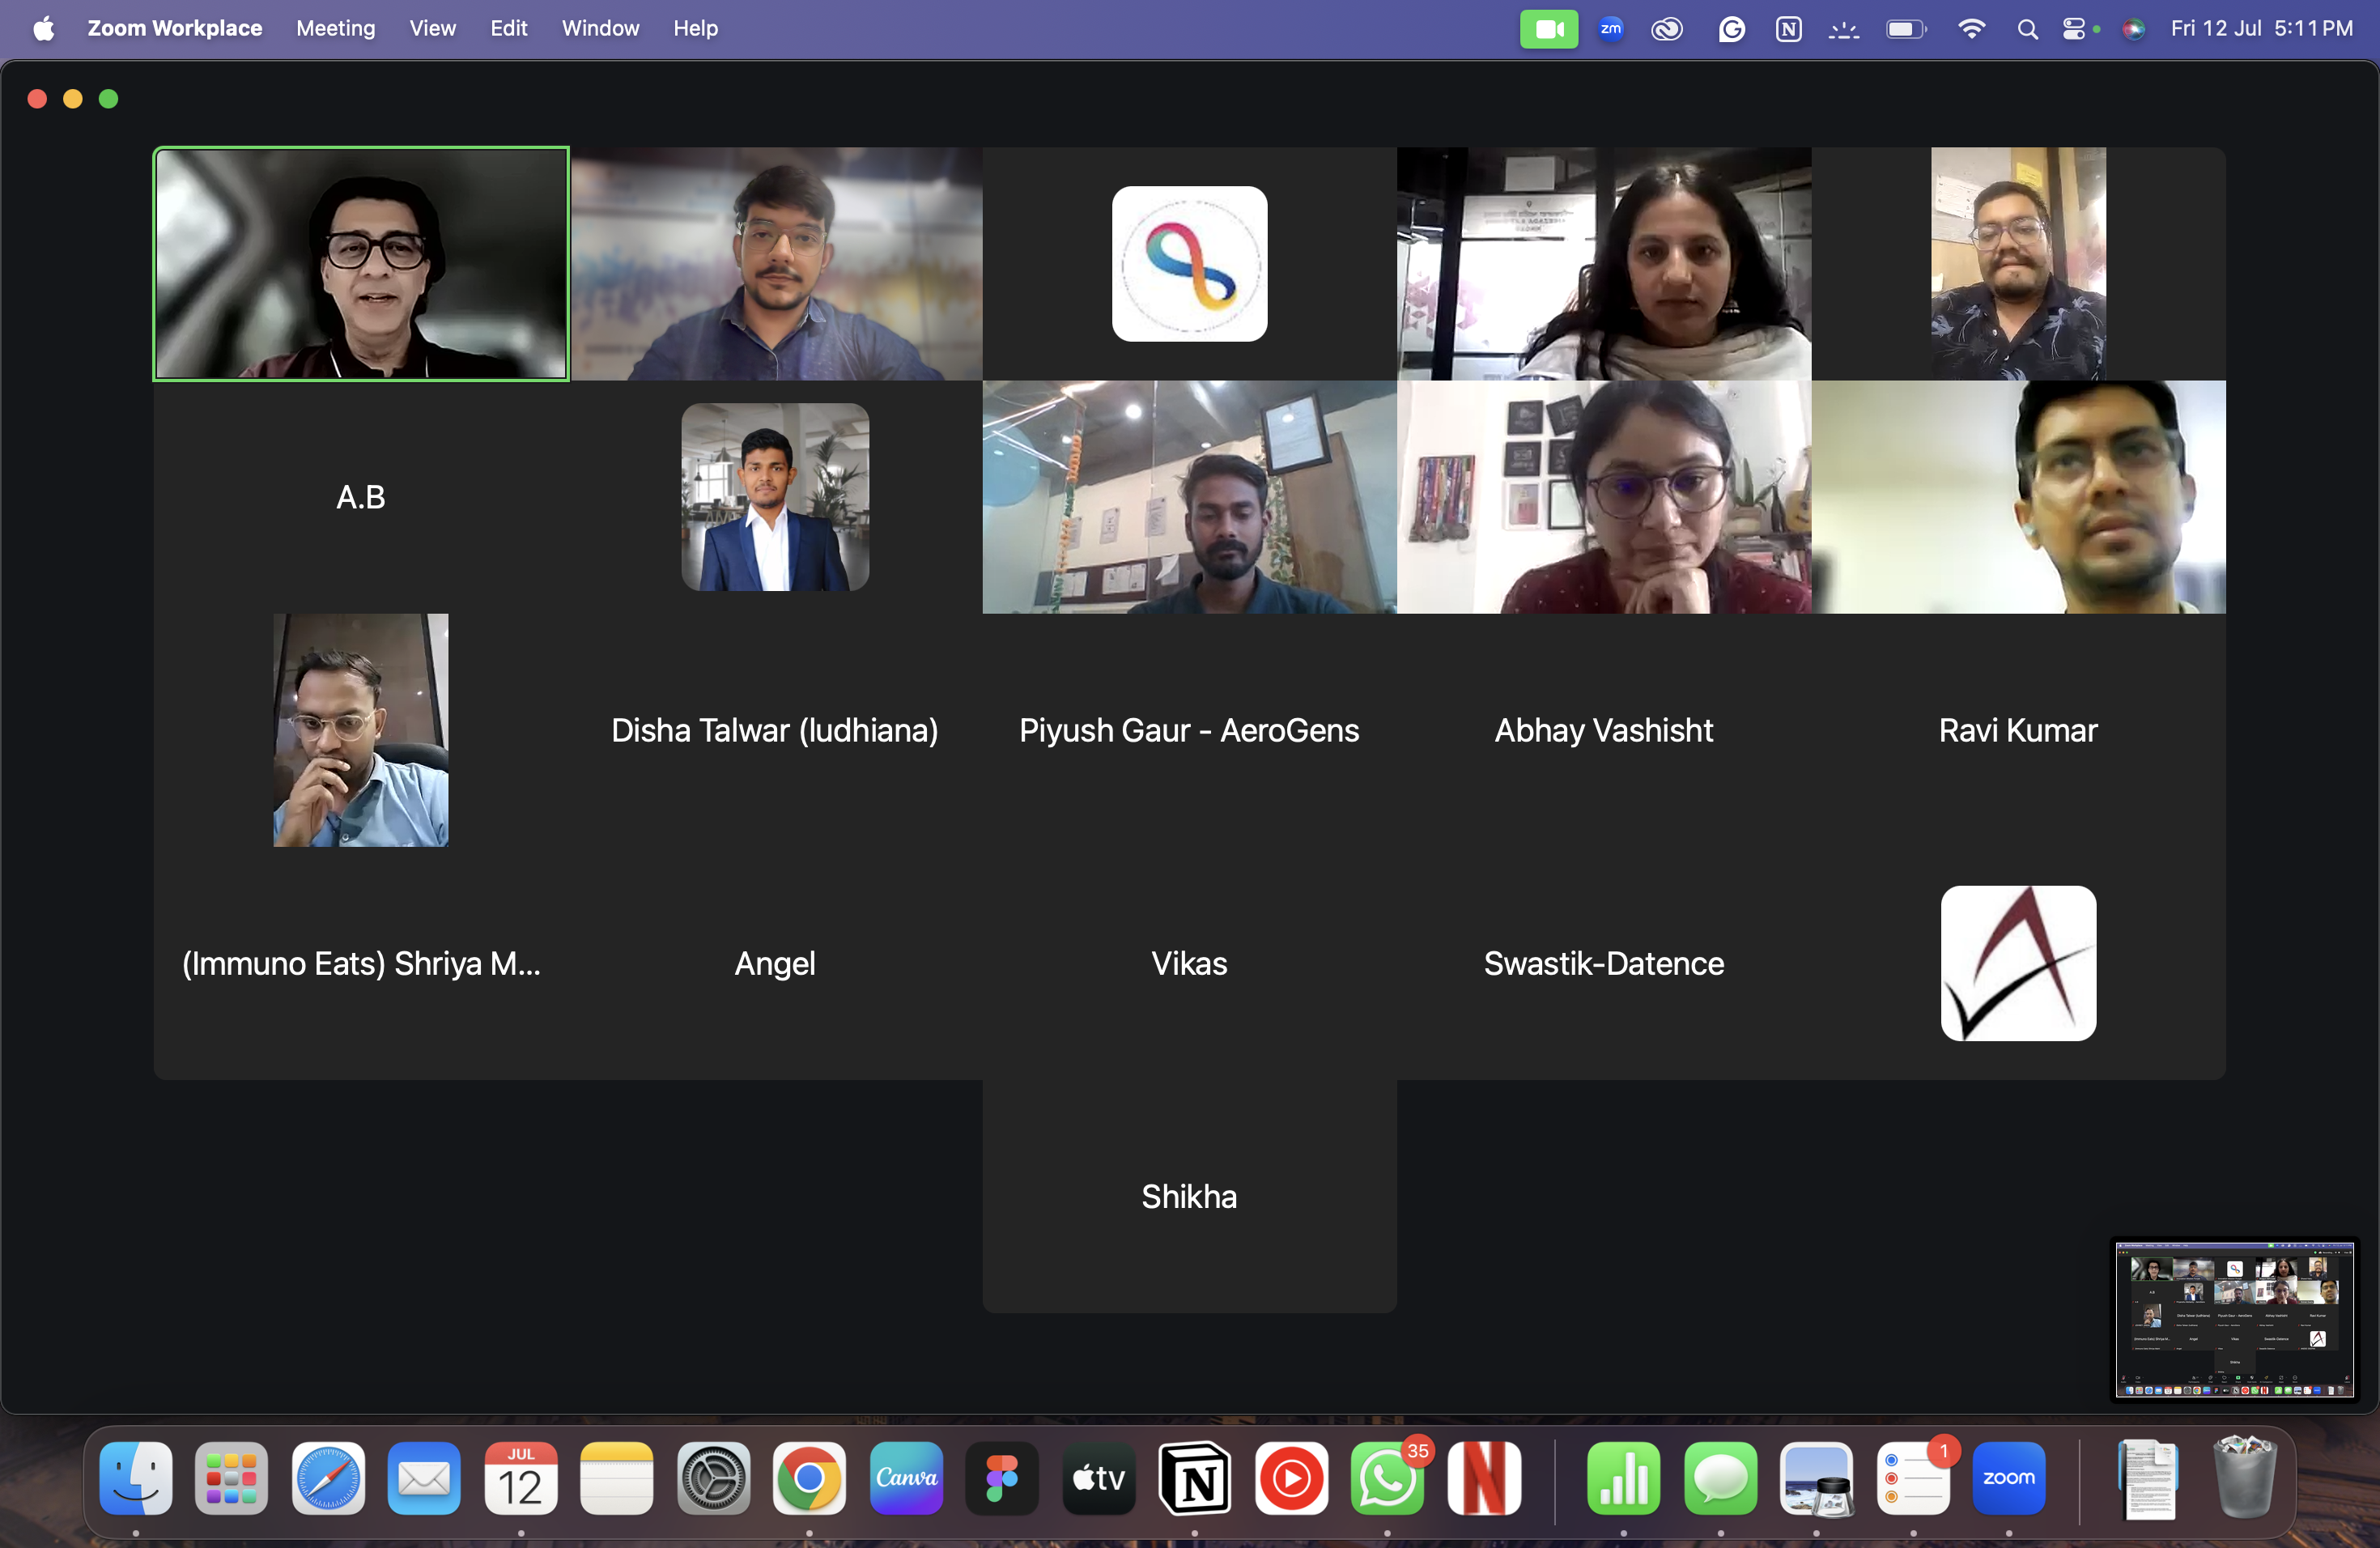Image resolution: width=2380 pixels, height=1548 pixels.
Task: Open WhatsApp with 35 notifications
Action: [1387, 1478]
